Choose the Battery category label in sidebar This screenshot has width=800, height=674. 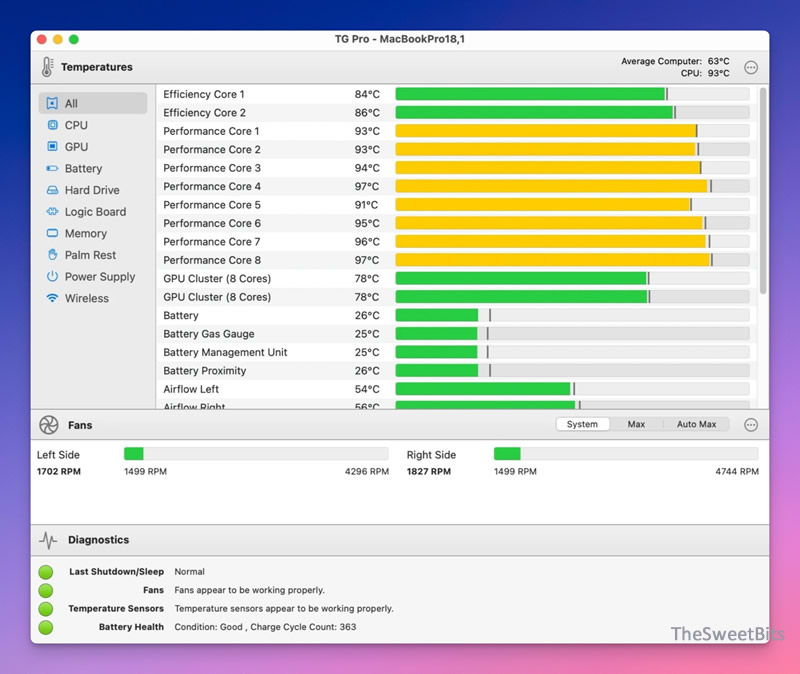[x=83, y=168]
